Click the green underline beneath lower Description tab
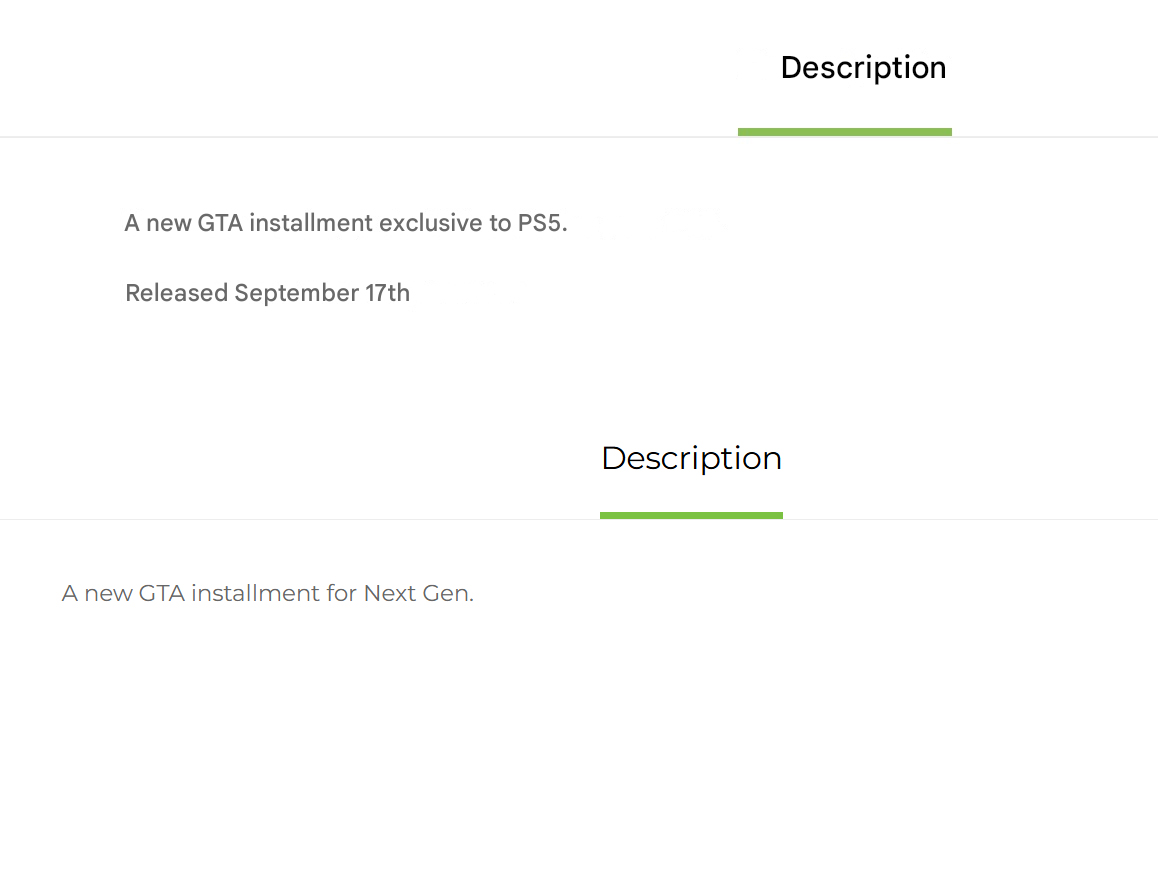Screen dimensions: 1158x880 [691, 515]
